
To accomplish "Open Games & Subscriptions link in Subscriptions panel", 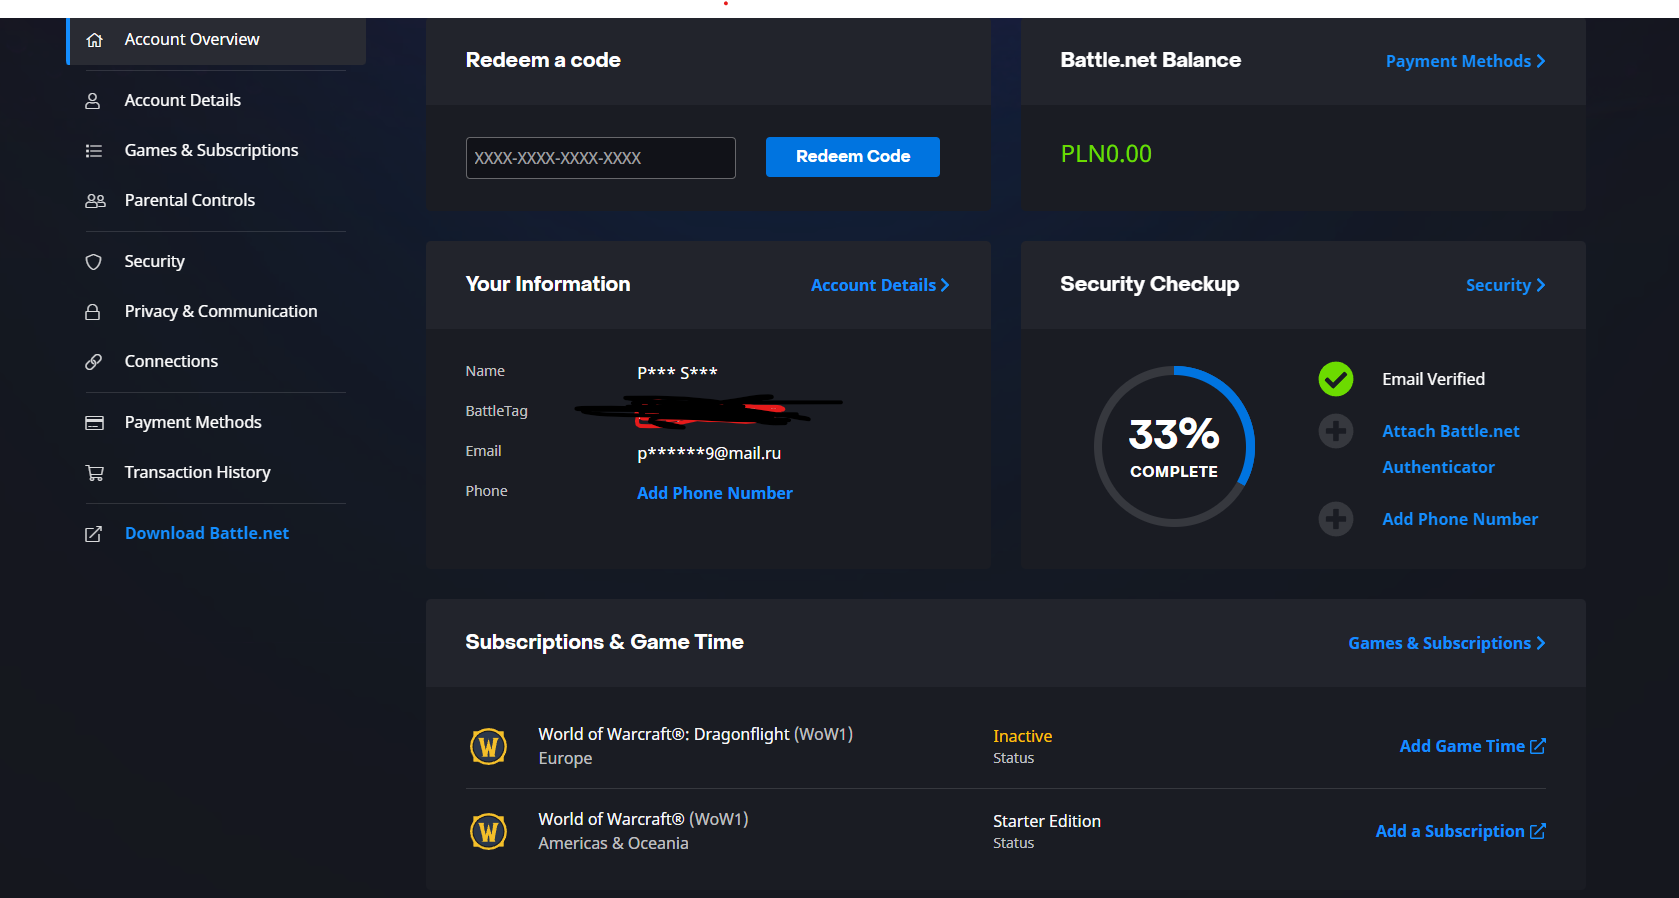I will [1439, 643].
